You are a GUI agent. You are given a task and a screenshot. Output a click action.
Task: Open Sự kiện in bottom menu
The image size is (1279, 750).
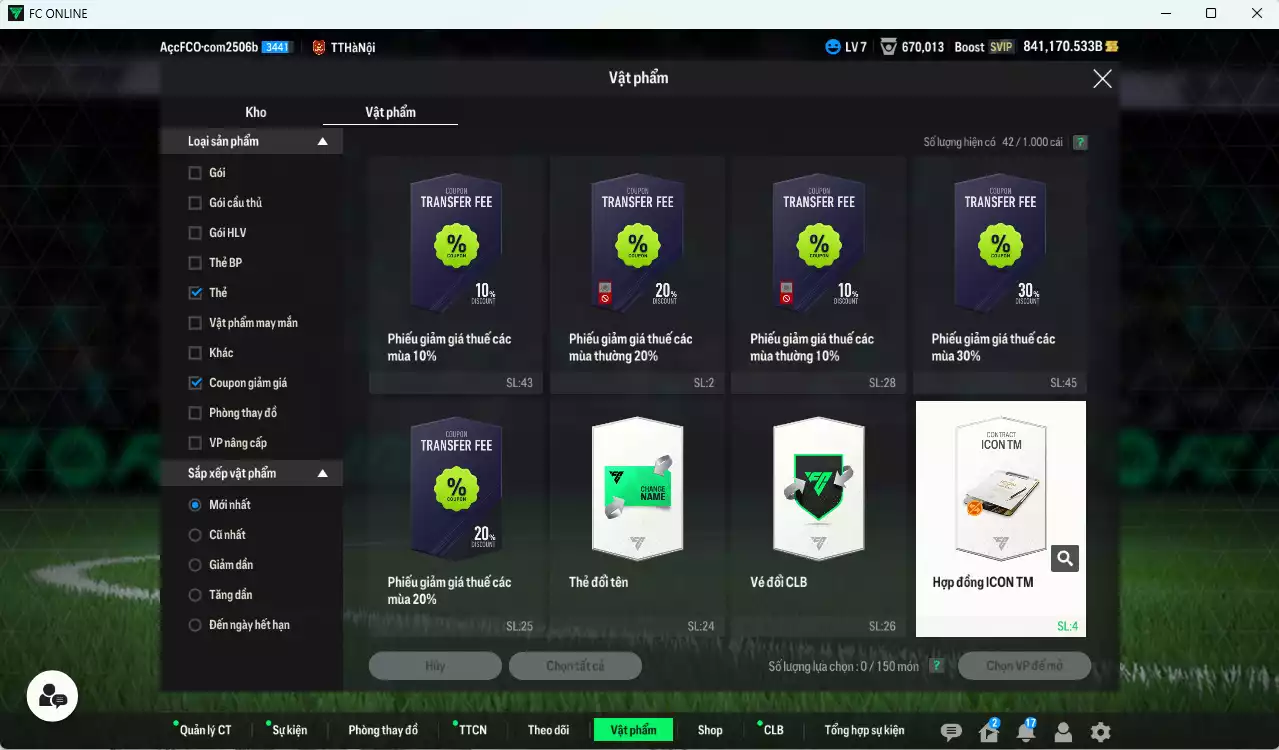tap(290, 730)
